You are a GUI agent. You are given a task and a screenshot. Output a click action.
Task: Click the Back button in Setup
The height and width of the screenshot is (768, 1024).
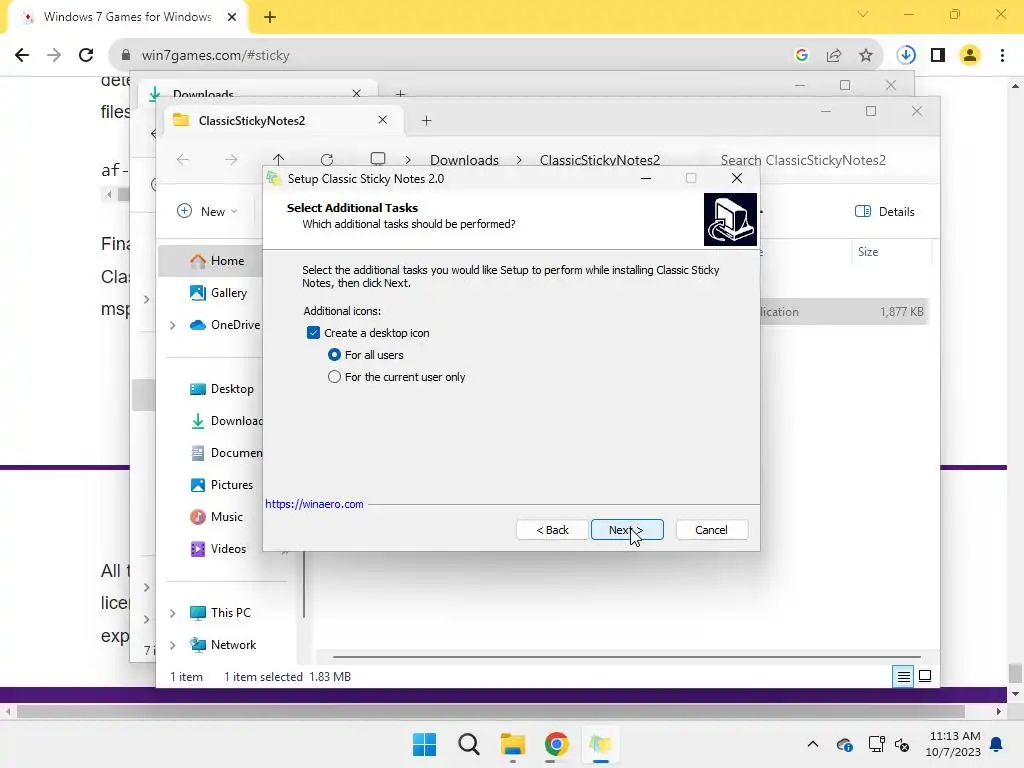pyautogui.click(x=552, y=530)
